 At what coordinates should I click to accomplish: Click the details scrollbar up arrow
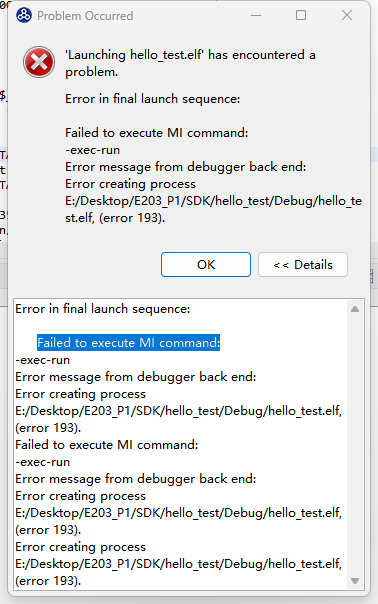[x=355, y=309]
